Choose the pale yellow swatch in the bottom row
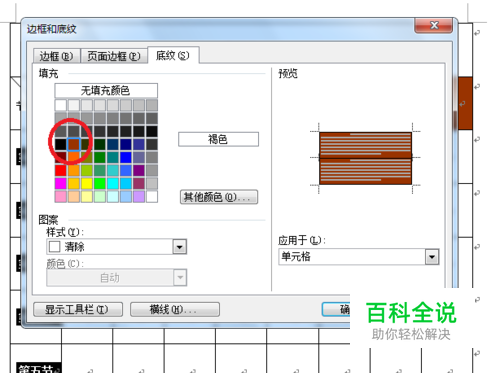Screen dimensions: 500x373 pos(87,196)
